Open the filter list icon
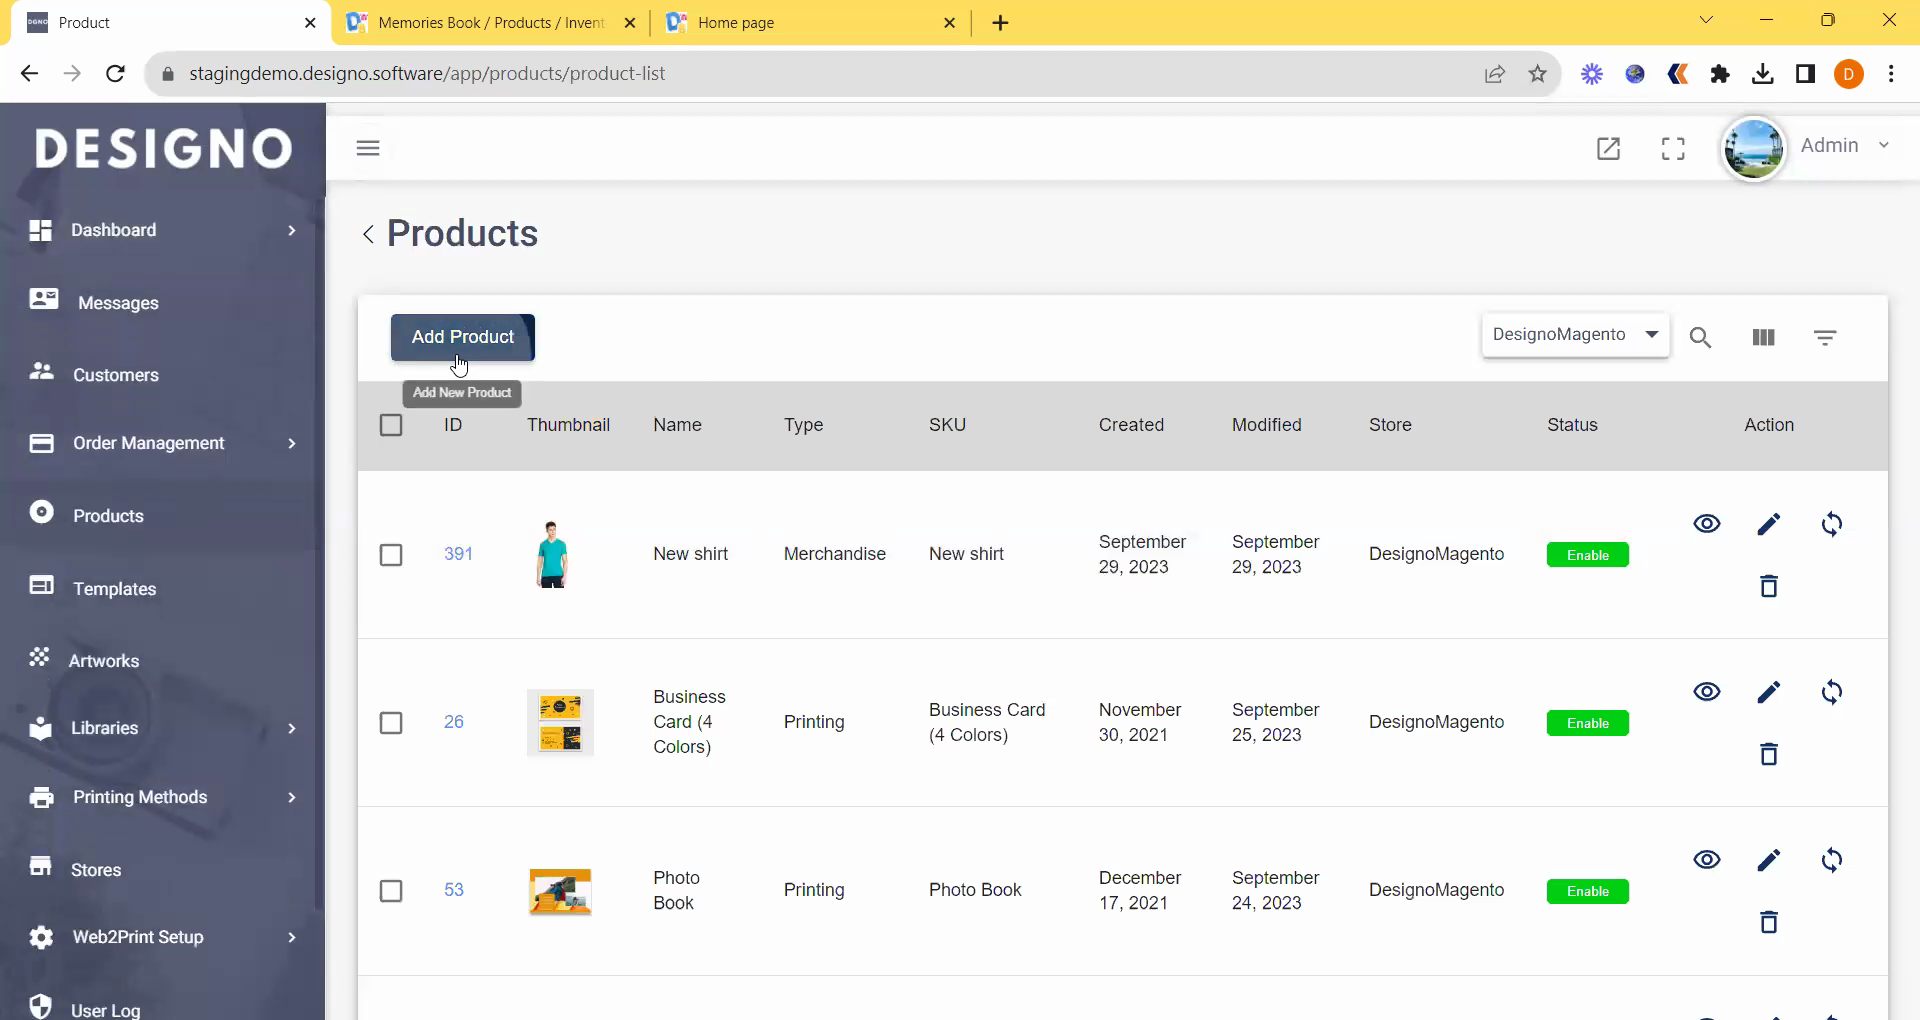This screenshot has height=1020, width=1920. (x=1825, y=338)
